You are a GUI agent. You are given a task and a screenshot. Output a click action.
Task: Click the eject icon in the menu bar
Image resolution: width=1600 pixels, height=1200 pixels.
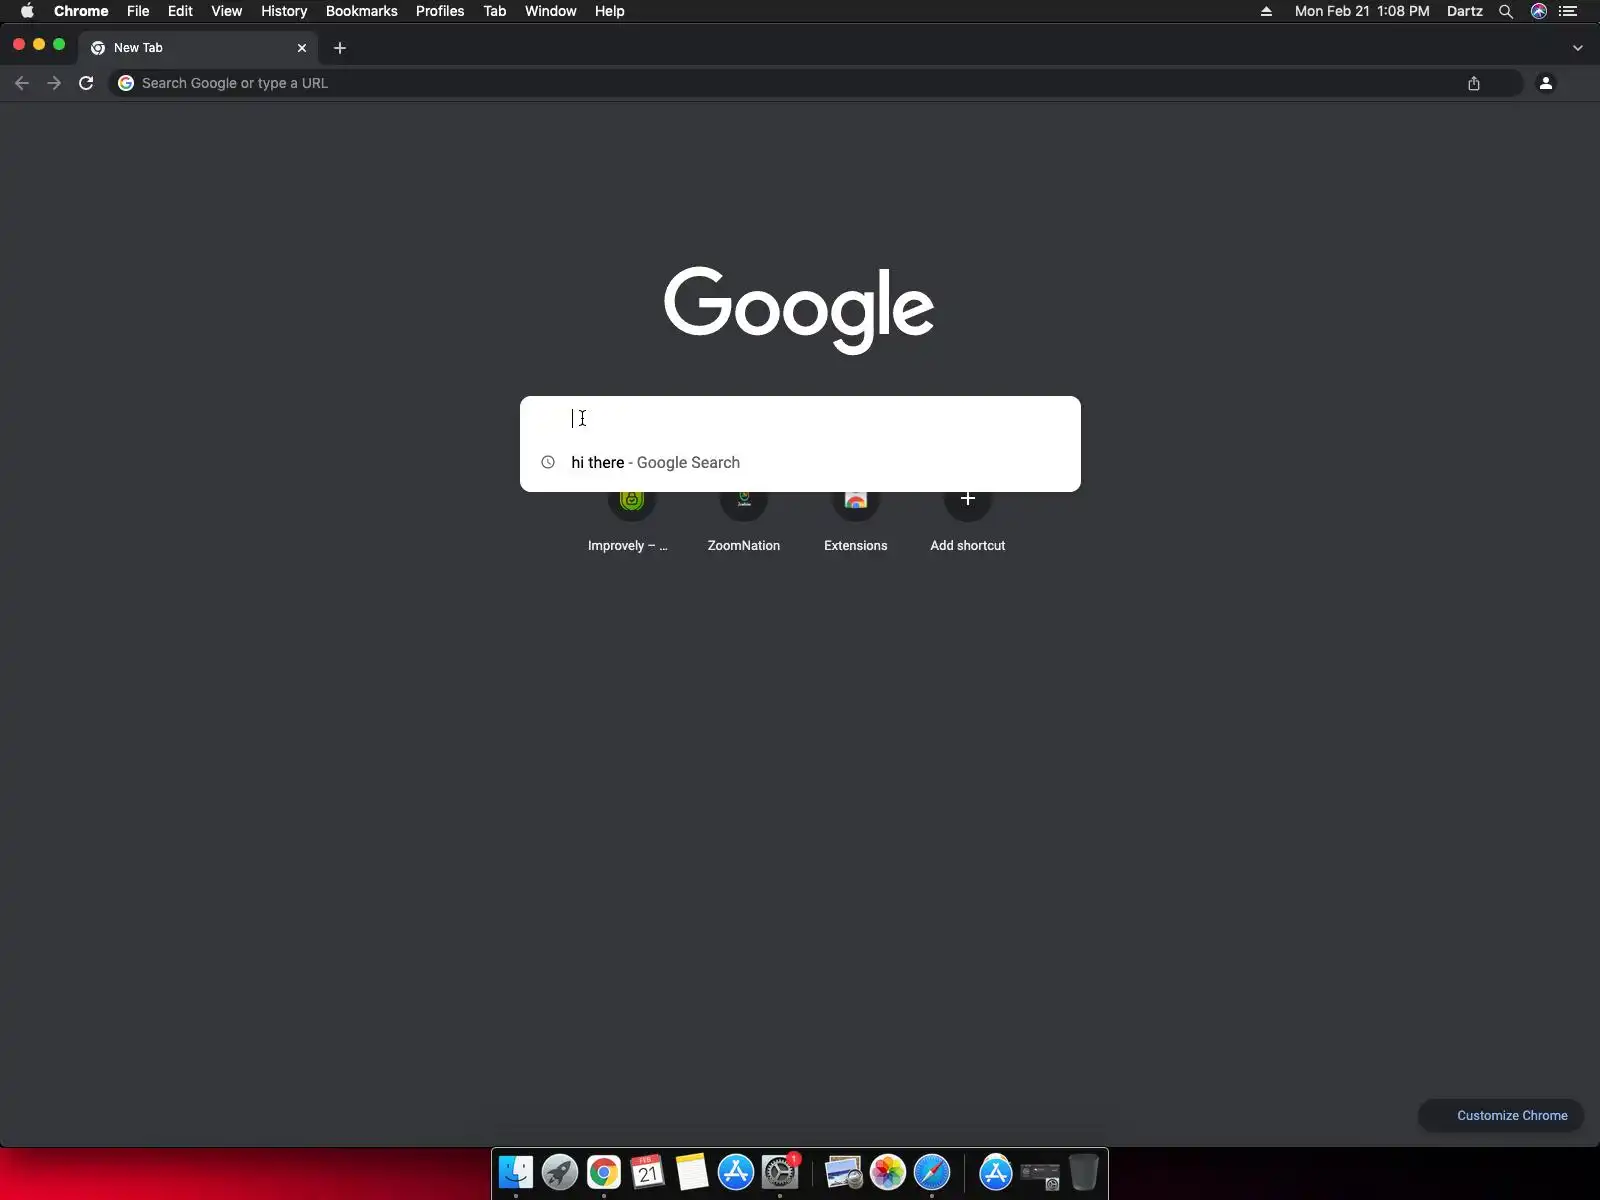[x=1266, y=11]
